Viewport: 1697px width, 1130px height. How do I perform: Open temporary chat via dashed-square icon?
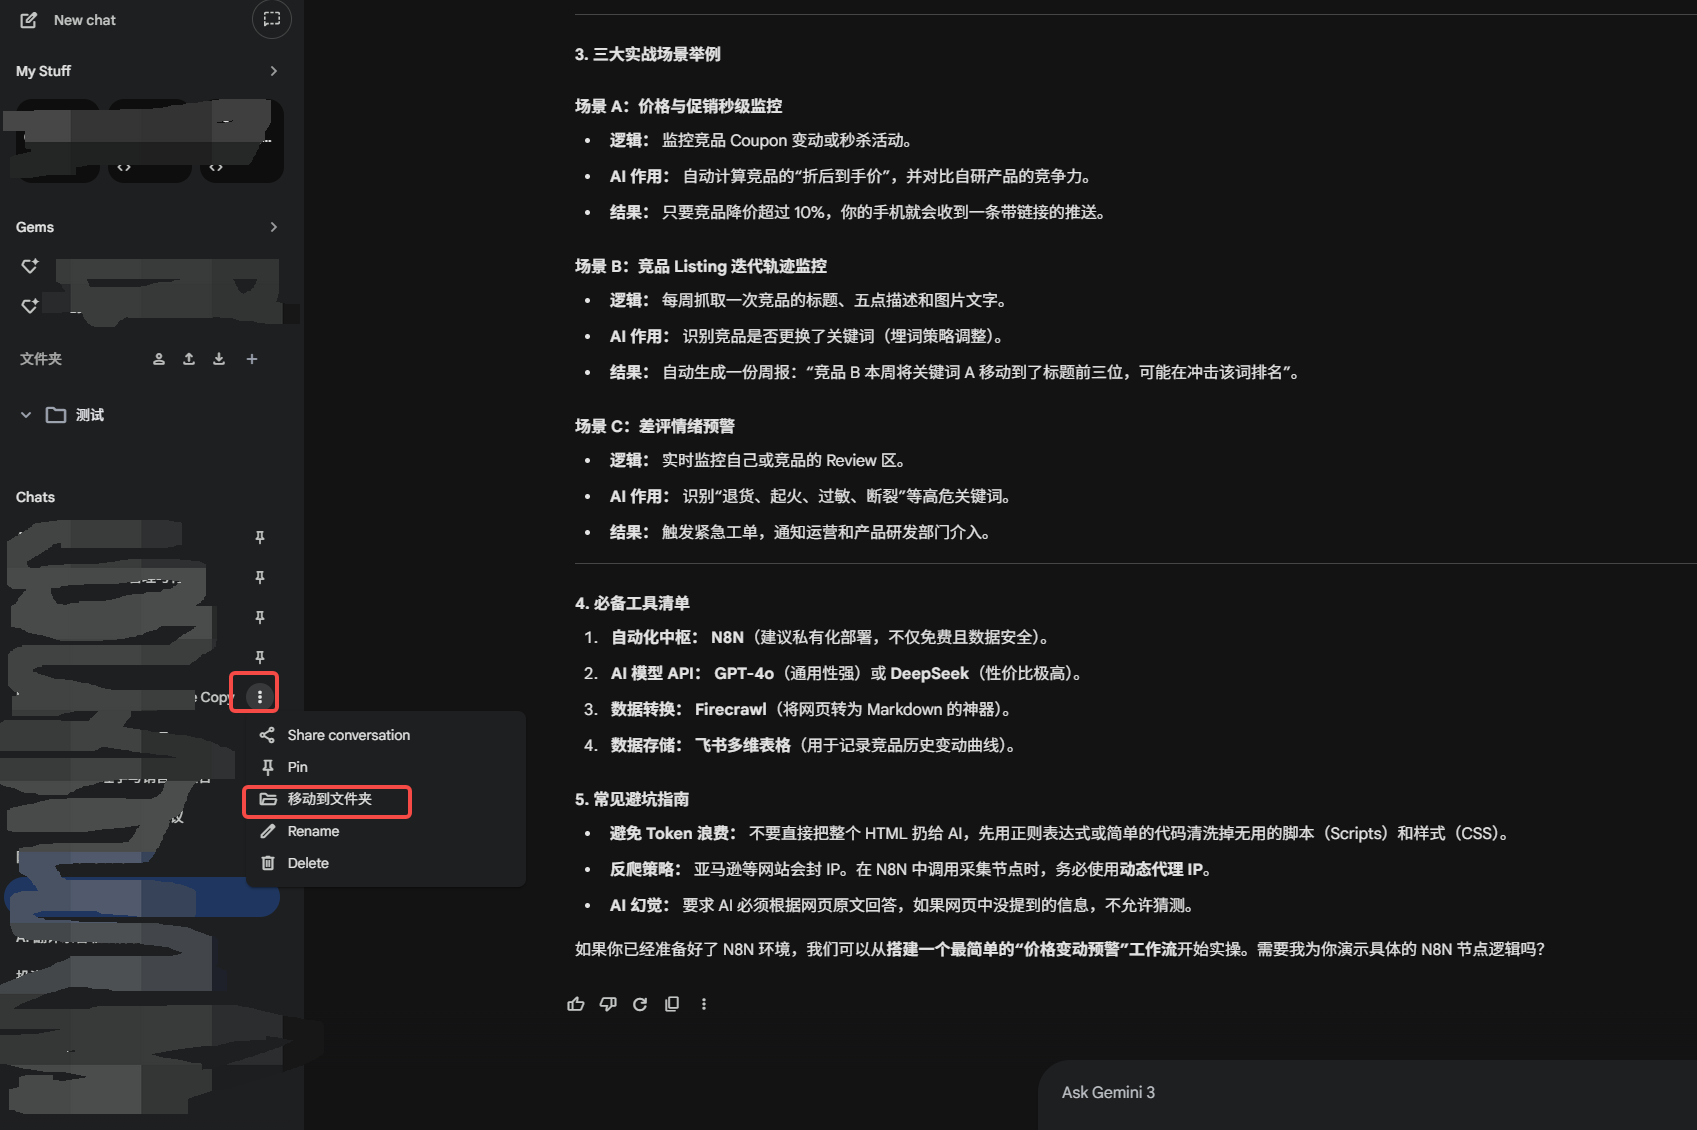coord(271,19)
